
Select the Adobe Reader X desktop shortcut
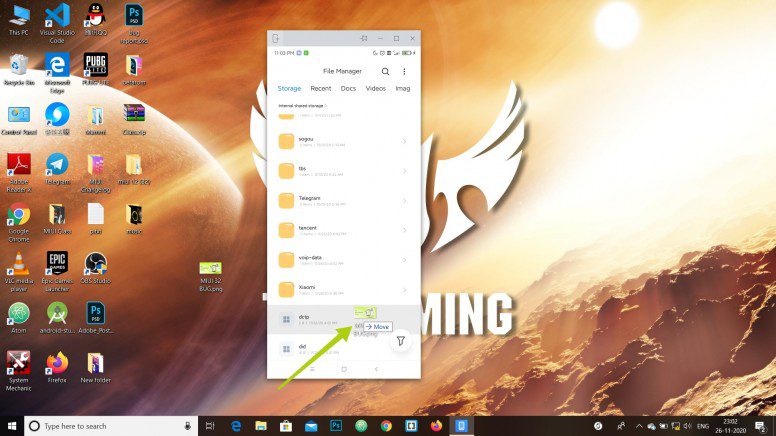click(x=19, y=172)
